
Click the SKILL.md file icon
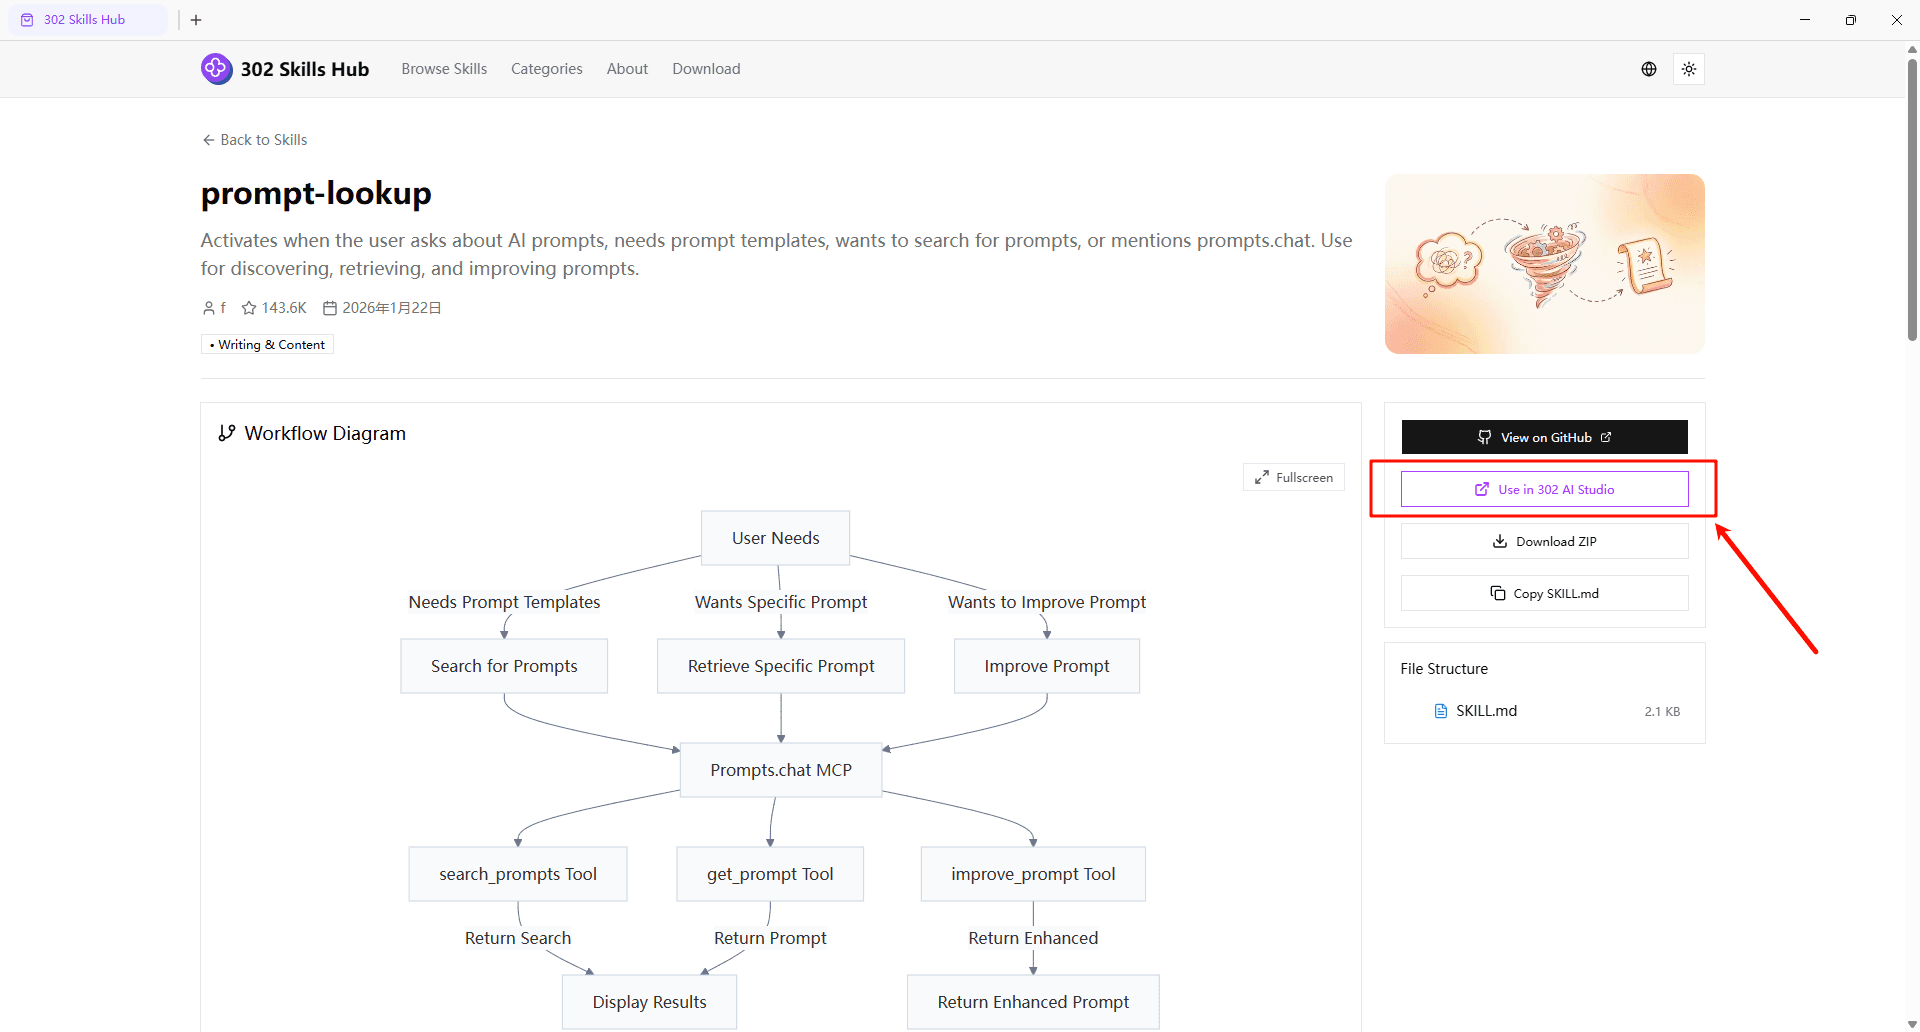[1441, 711]
